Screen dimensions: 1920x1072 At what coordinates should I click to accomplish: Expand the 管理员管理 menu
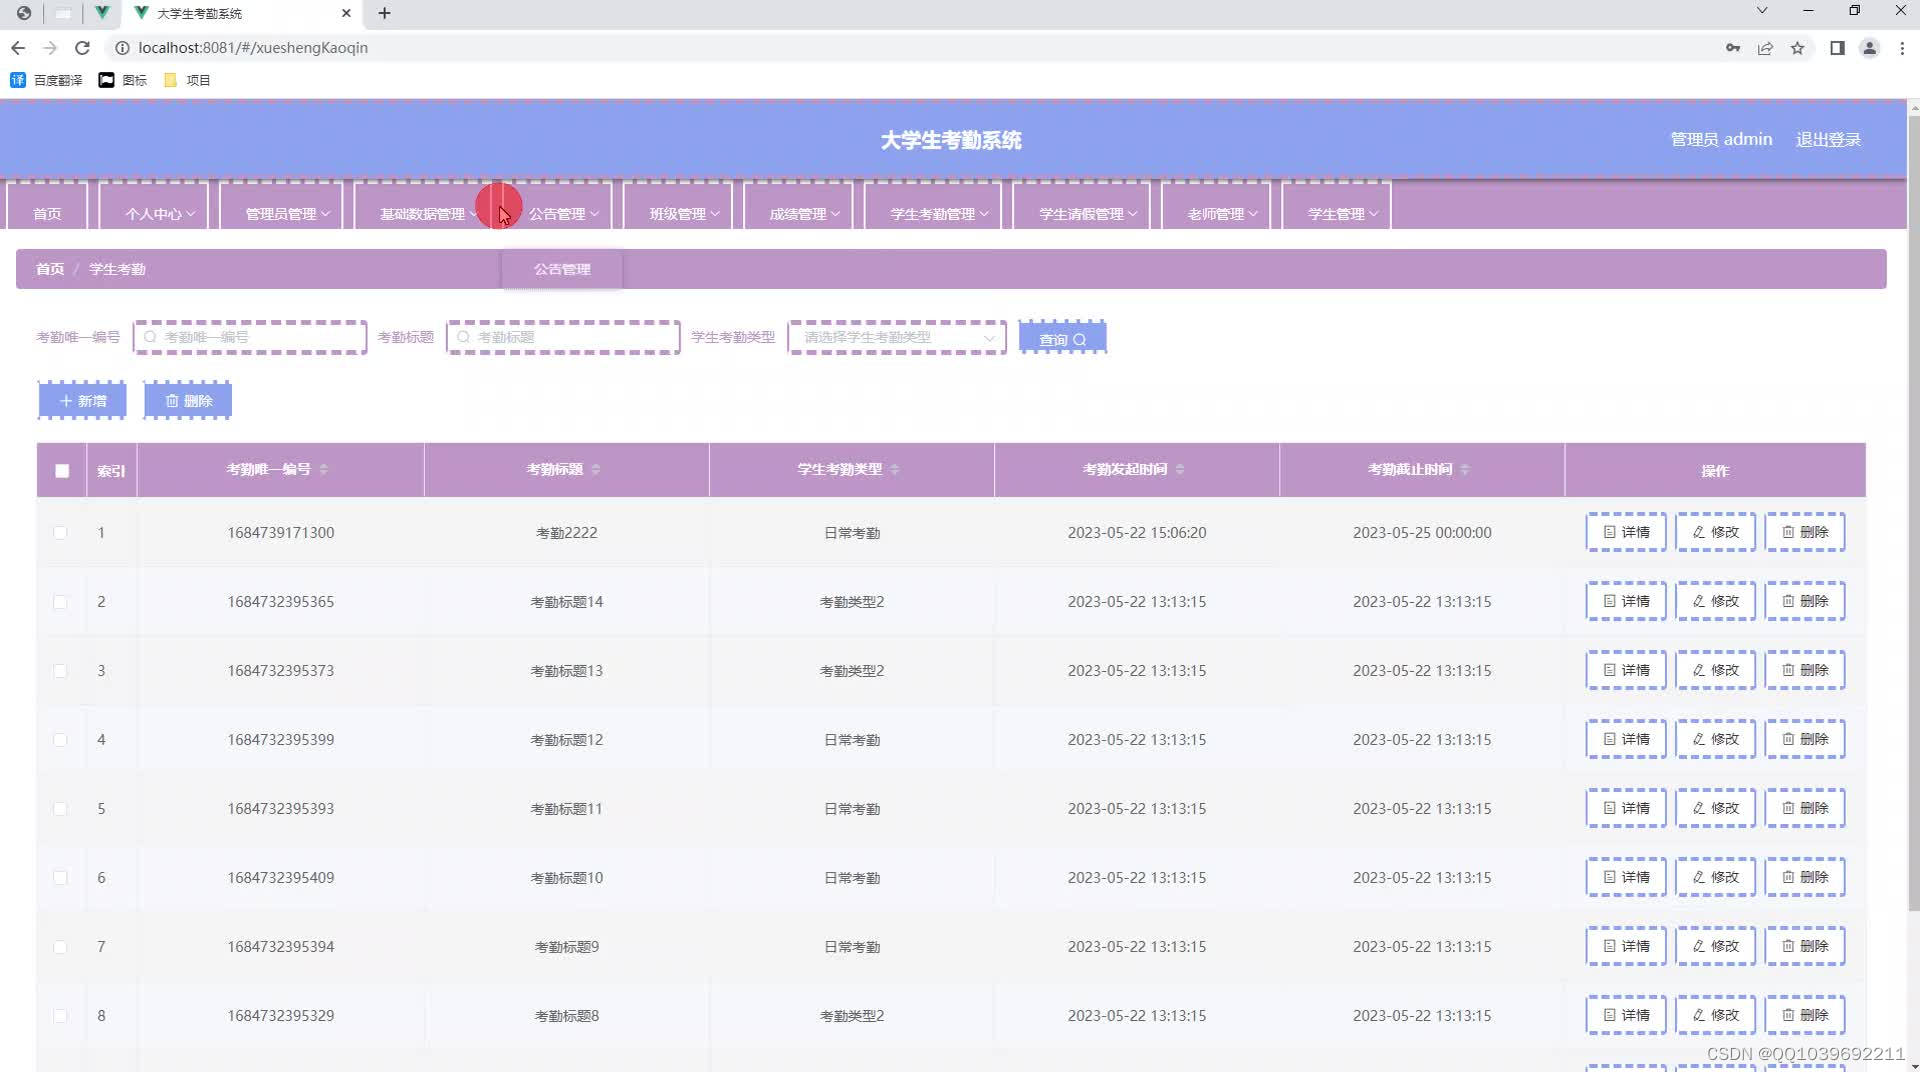(281, 207)
